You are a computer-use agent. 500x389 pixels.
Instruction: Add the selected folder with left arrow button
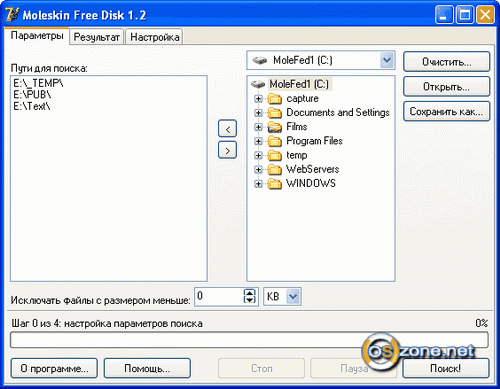(227, 129)
